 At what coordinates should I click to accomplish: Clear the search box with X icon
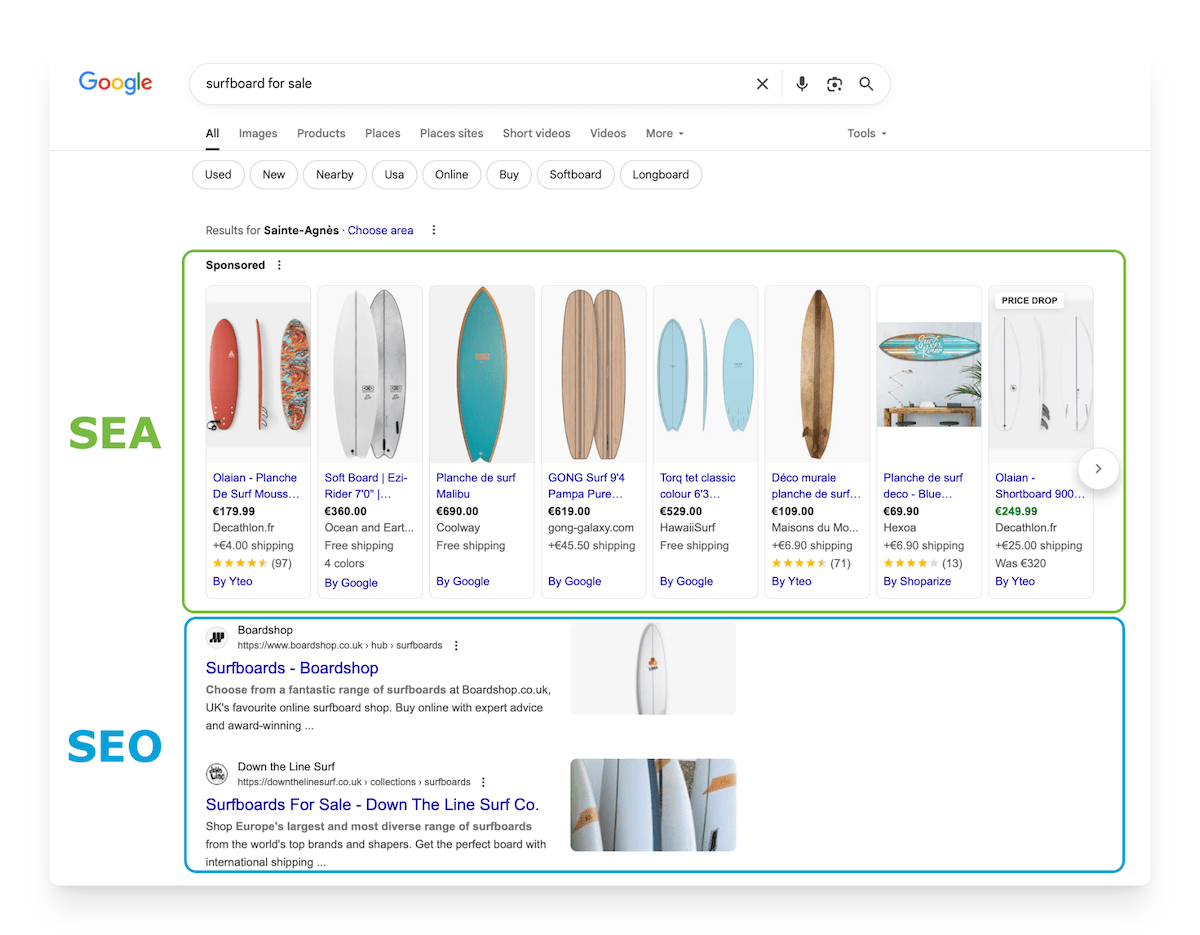762,84
